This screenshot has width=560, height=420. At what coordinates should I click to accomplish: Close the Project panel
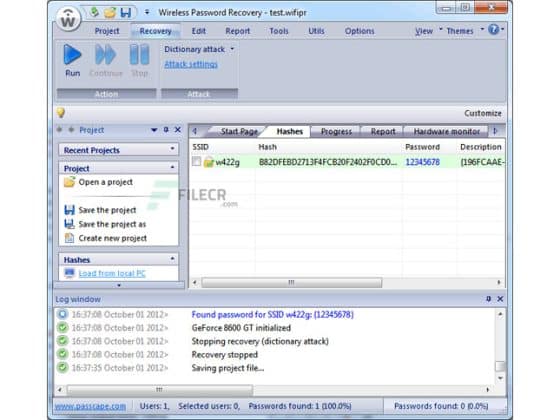point(178,130)
